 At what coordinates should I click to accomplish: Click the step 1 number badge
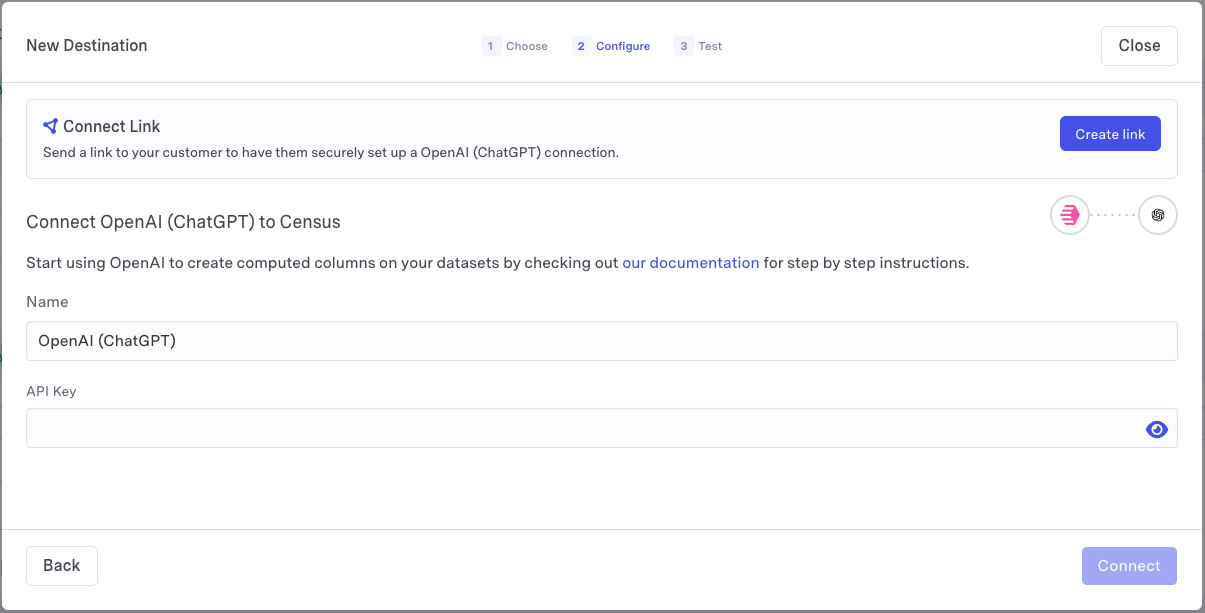(491, 46)
